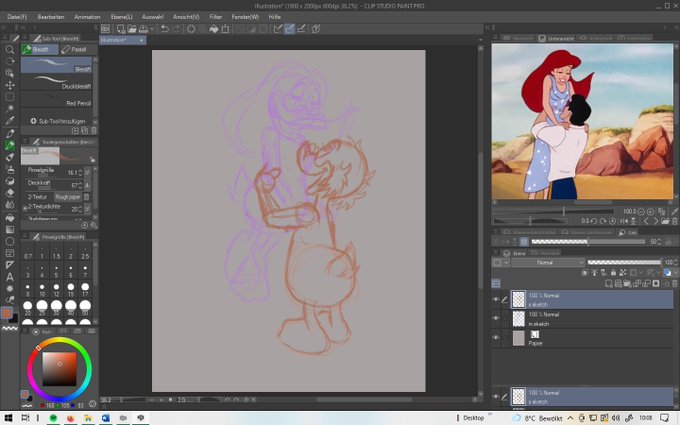Select the Auto select magic wand tool
Screen dimensions: 680x425
pos(10,108)
